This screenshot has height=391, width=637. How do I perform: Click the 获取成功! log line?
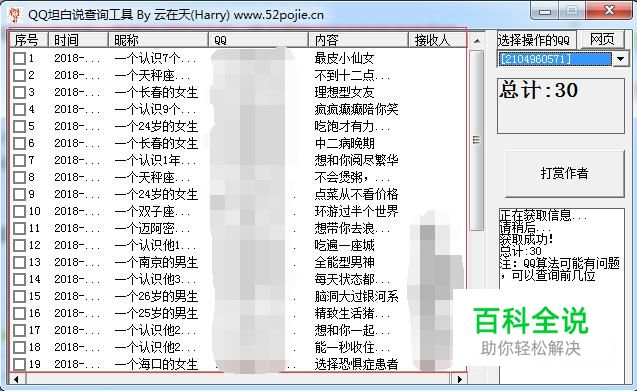(x=527, y=239)
